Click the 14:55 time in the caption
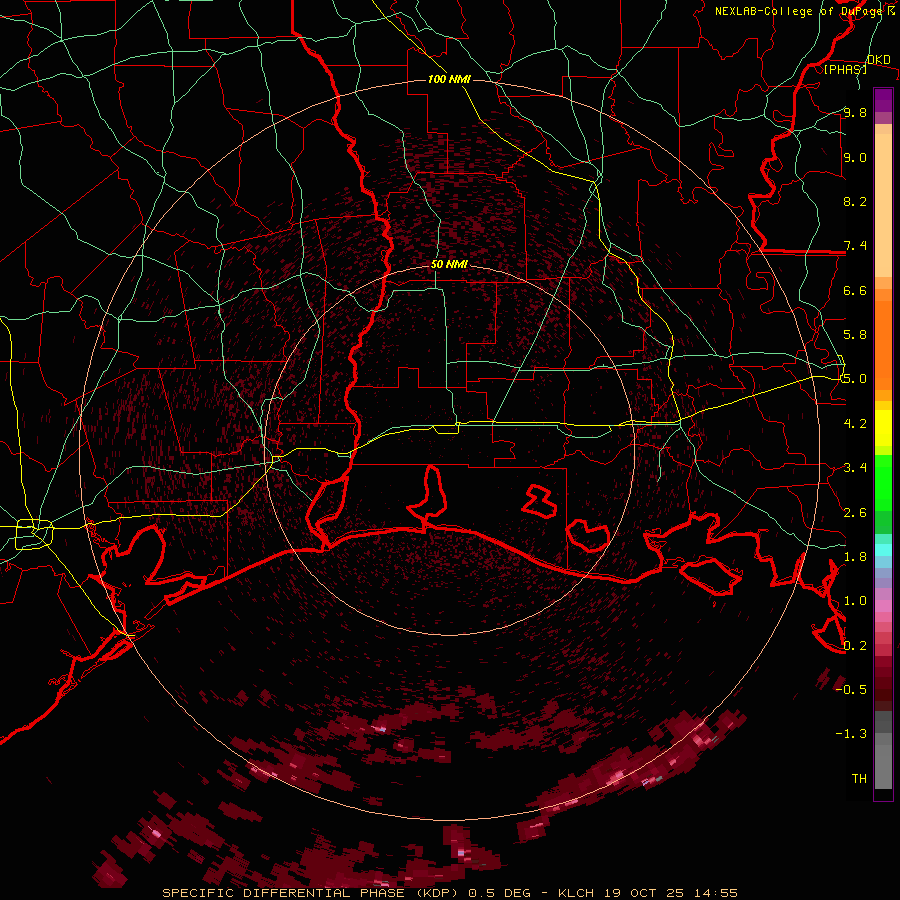 click(714, 893)
